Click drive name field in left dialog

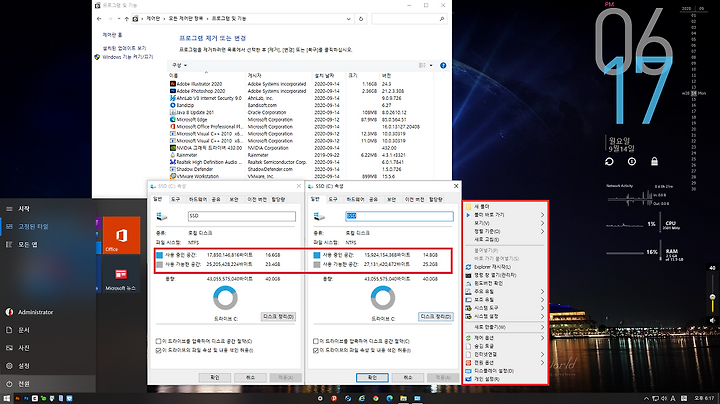242,216
